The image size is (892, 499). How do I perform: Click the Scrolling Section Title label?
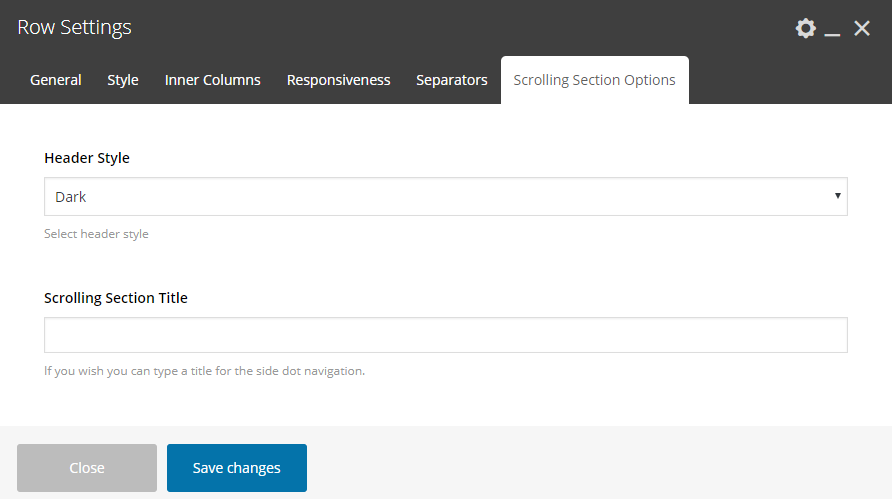click(116, 298)
